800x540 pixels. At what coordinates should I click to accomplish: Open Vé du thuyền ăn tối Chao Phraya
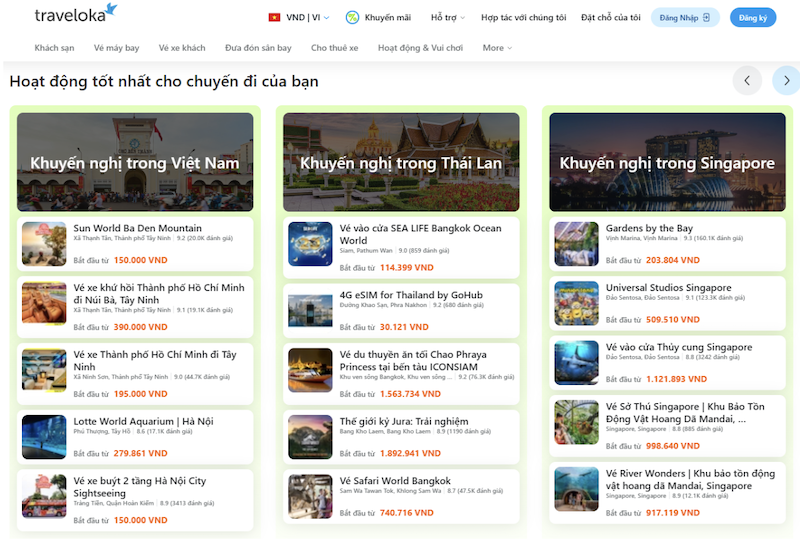click(413, 360)
